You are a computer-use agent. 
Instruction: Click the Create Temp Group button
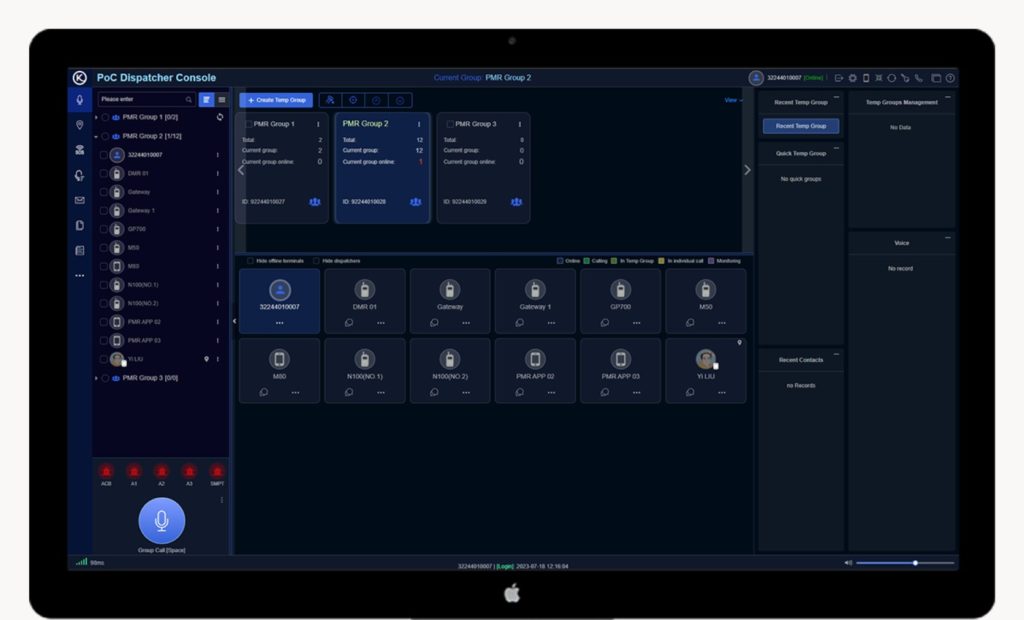(276, 100)
